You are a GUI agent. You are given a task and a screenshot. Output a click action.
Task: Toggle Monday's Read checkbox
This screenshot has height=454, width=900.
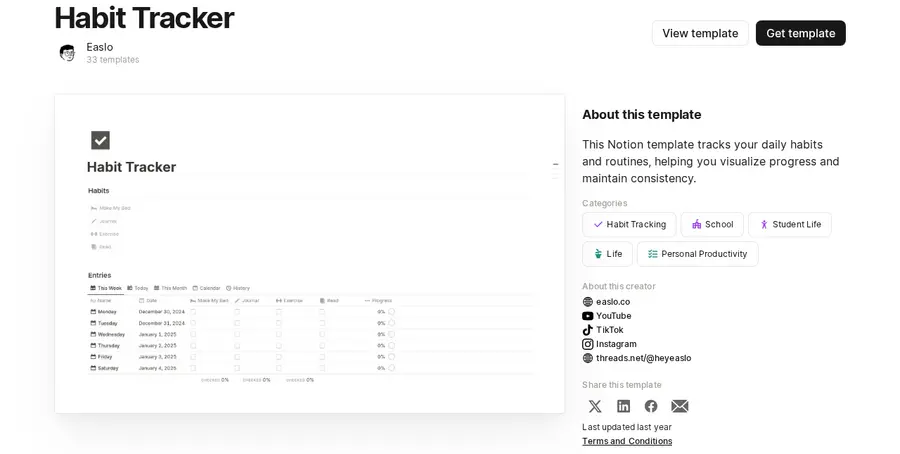[x=322, y=312]
